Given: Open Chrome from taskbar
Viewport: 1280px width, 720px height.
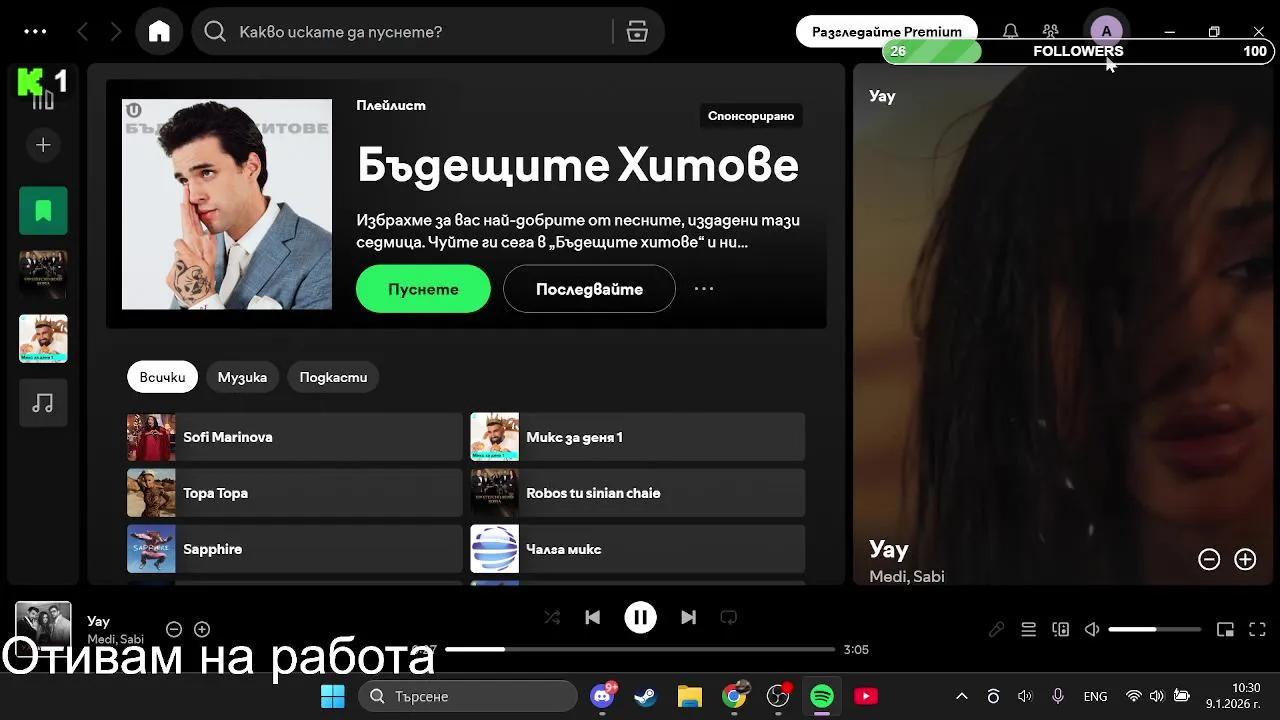Looking at the screenshot, I should [x=734, y=696].
